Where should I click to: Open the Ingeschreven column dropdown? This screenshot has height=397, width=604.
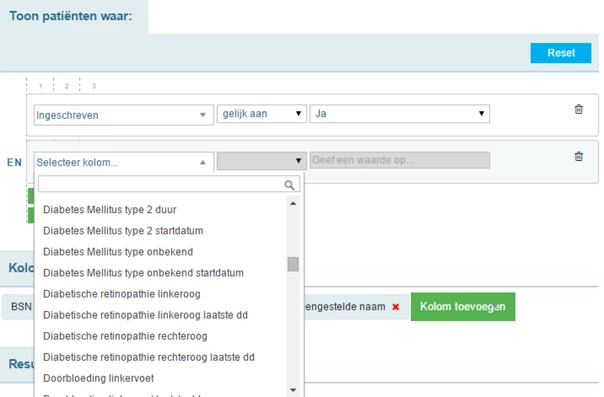[124, 115]
